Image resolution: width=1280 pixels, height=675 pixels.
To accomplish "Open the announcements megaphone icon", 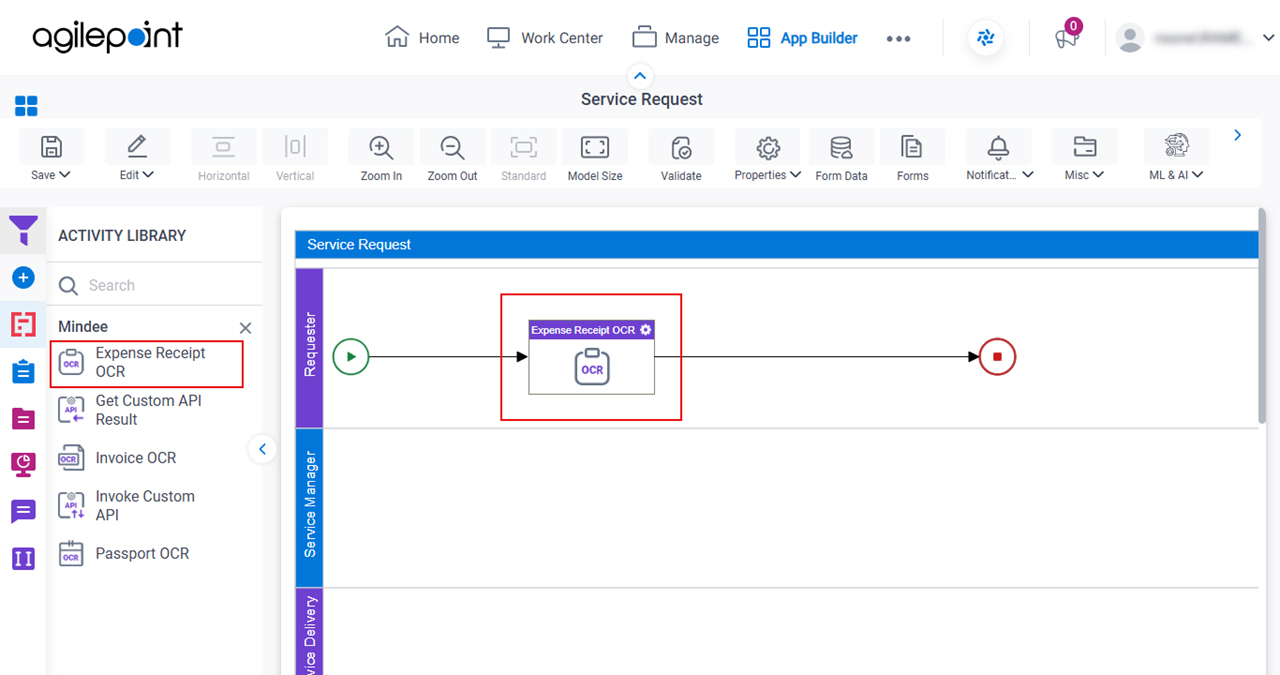I will tap(1066, 38).
